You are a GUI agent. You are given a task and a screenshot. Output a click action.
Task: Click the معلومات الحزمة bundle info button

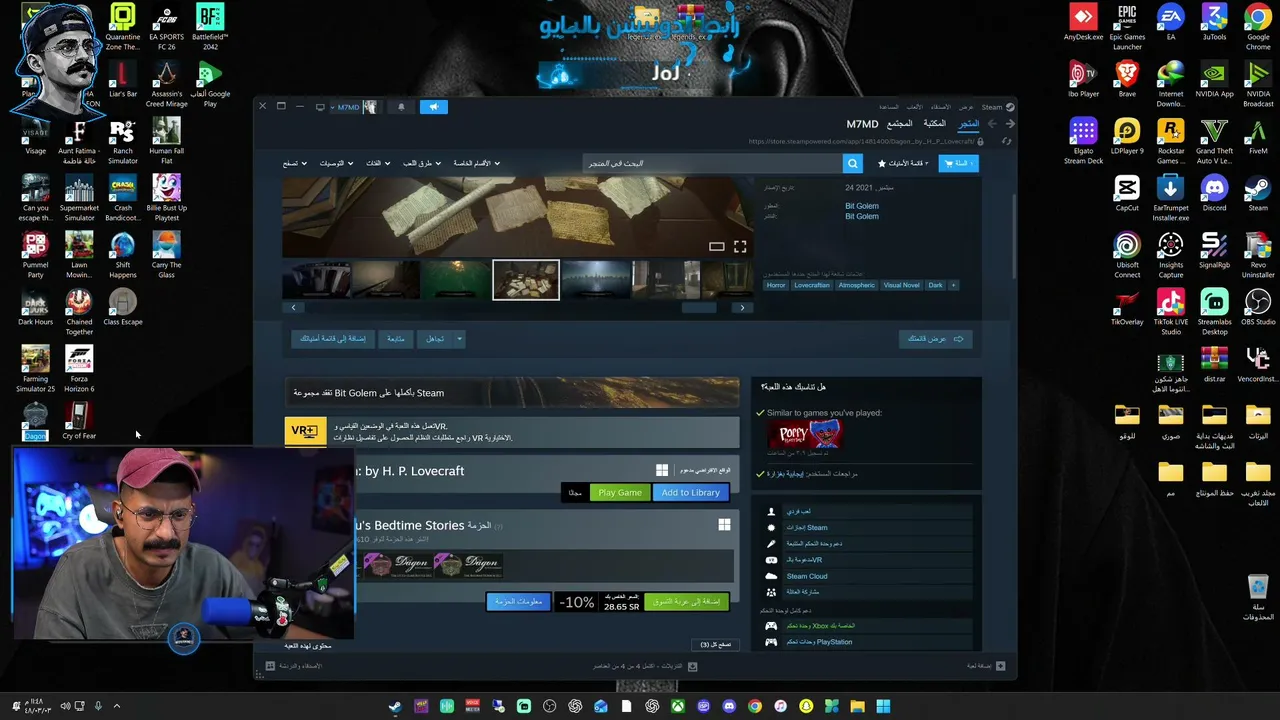(518, 601)
